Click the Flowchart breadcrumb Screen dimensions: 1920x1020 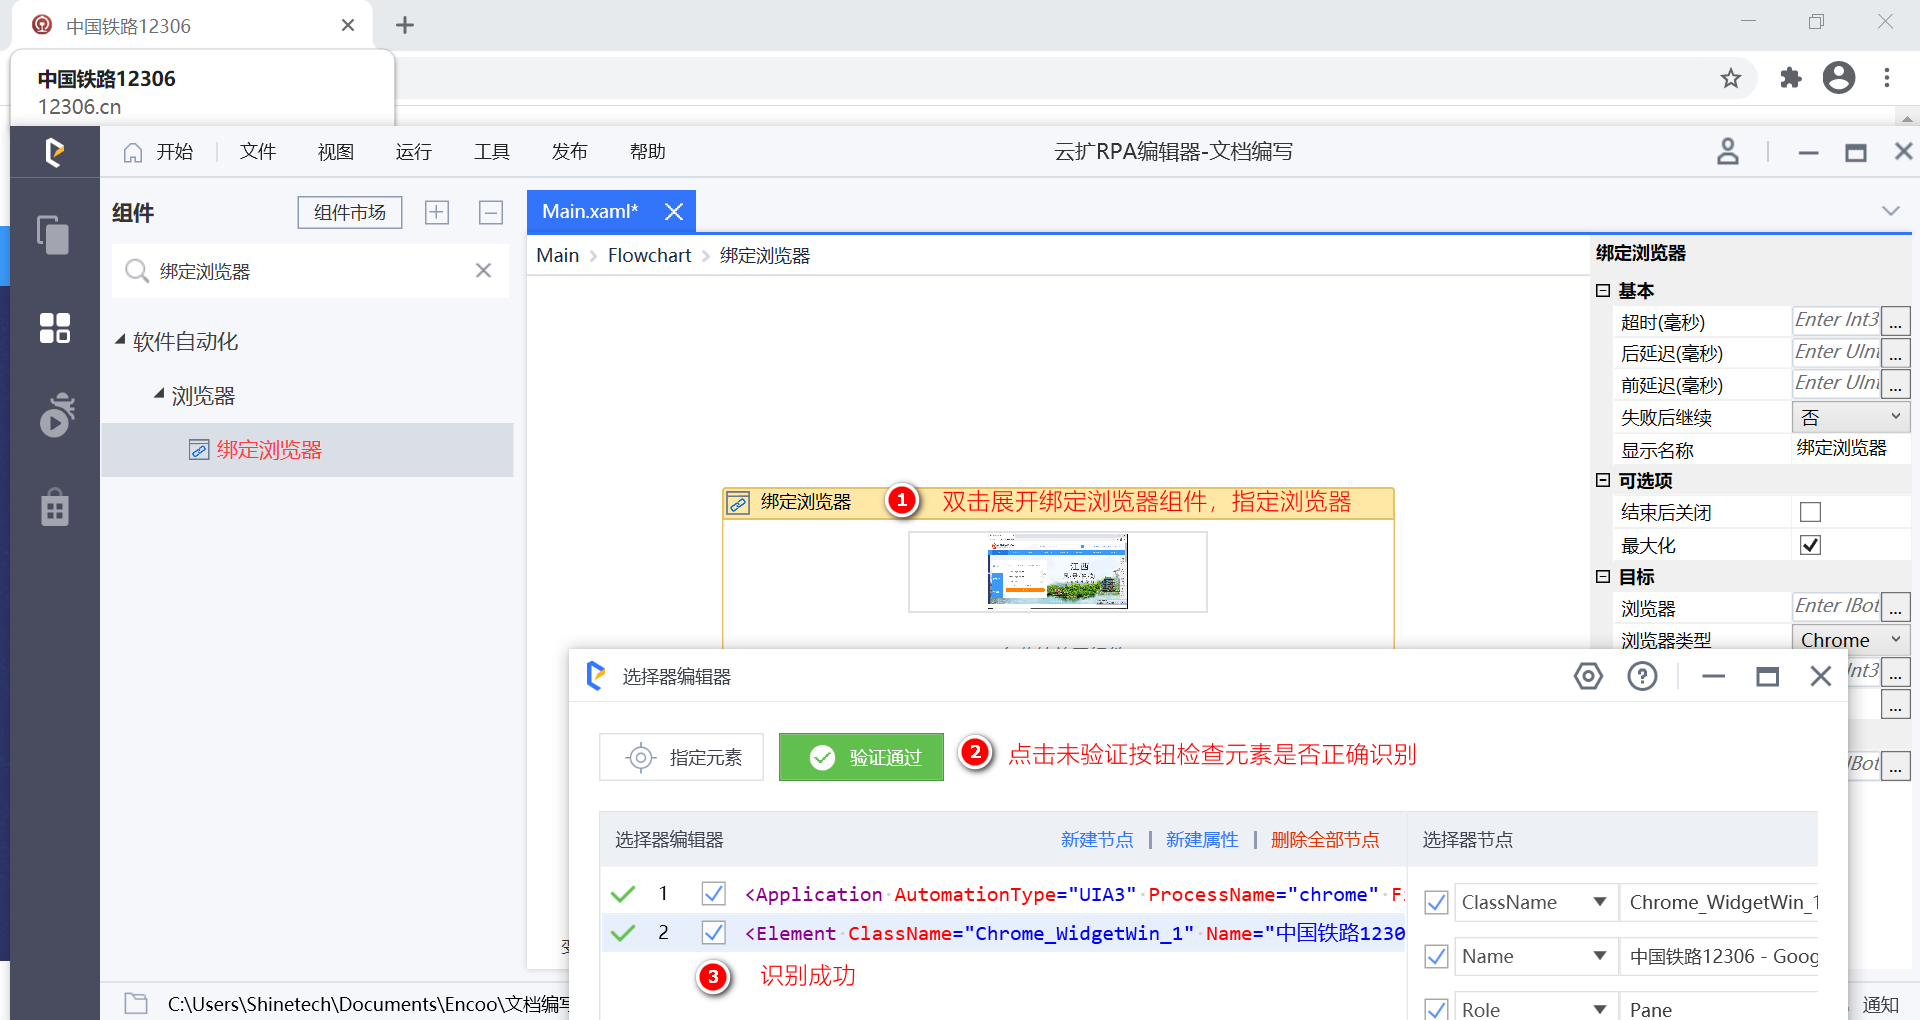pos(649,256)
